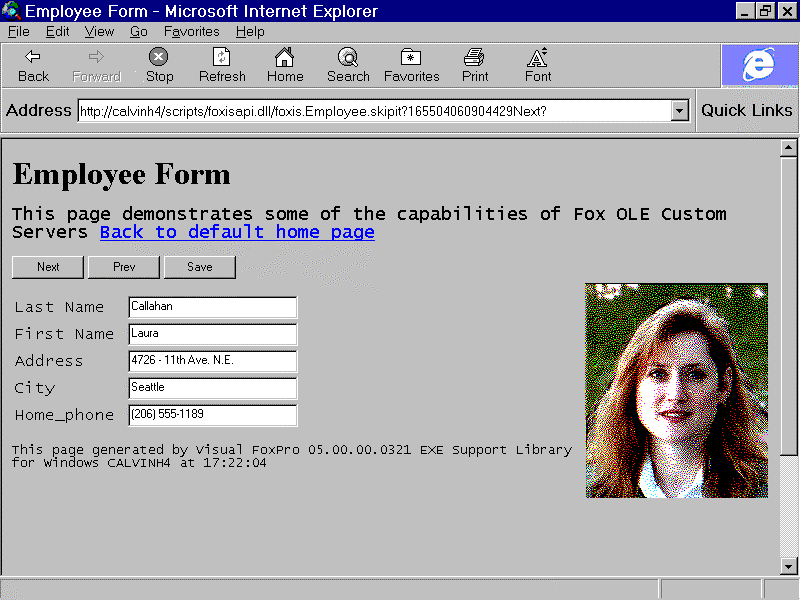Screen dimensions: 800x600
Task: Click the employee photo of Laura
Action: (x=676, y=390)
